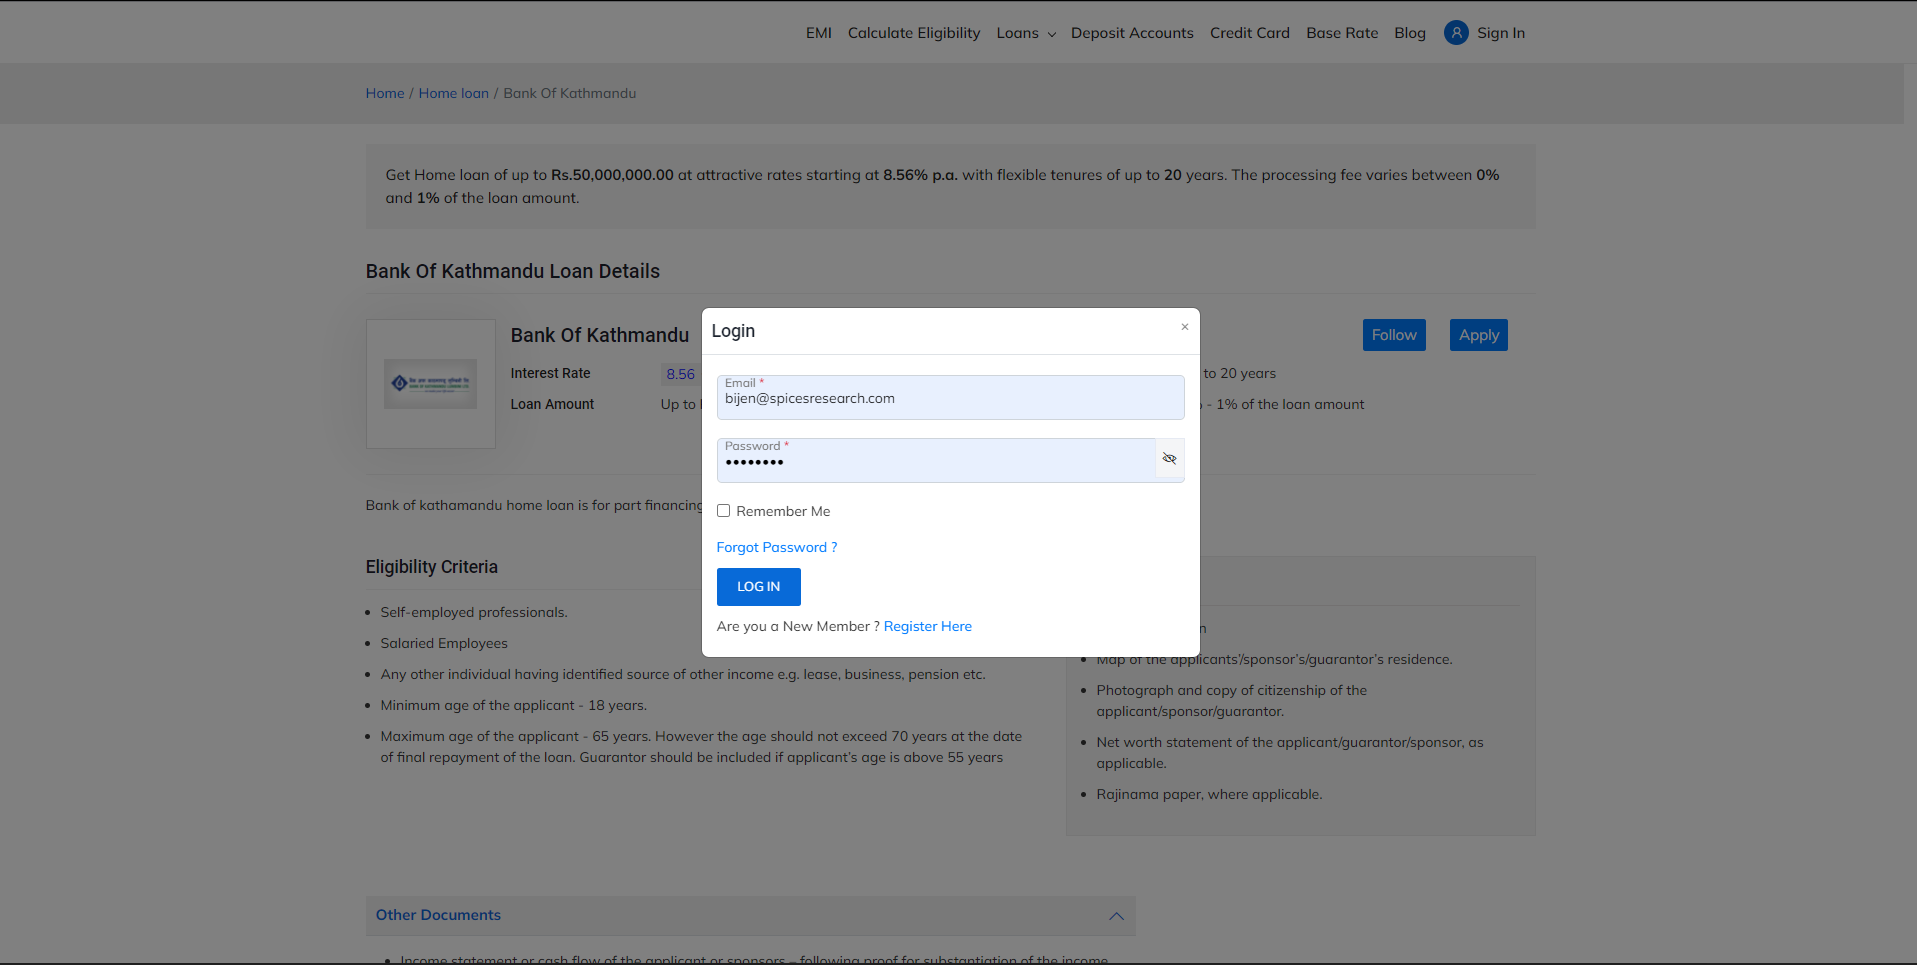This screenshot has height=965, width=1917.
Task: Click the Interest Rate label
Action: [x=550, y=373]
